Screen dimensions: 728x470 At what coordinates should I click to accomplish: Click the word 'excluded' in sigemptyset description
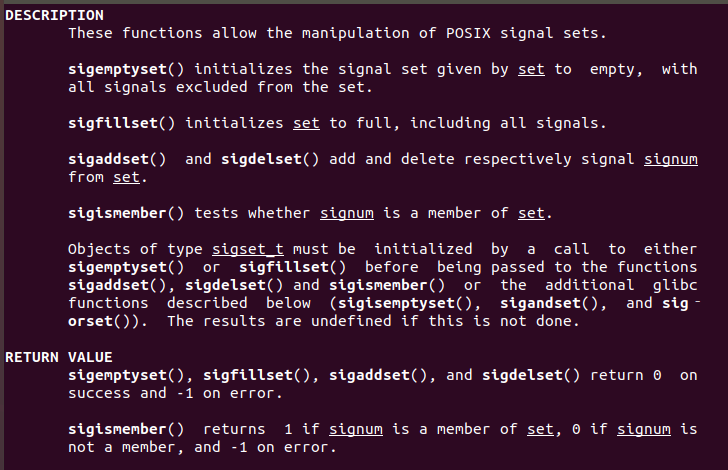tap(198, 87)
